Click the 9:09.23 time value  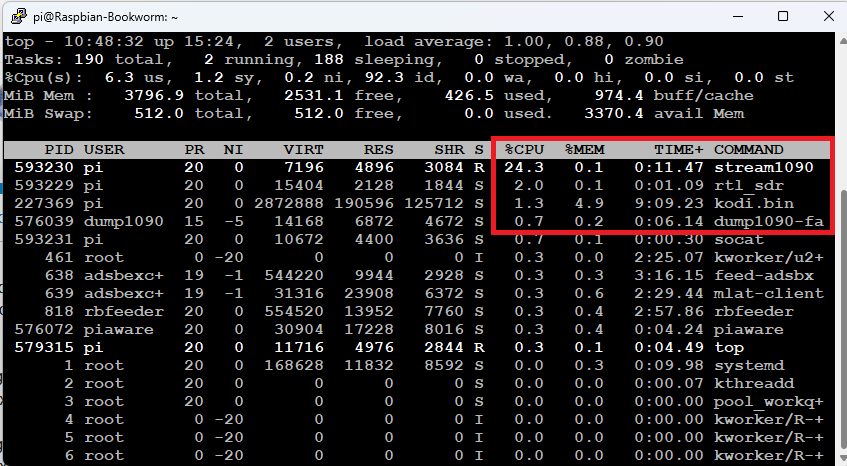(669, 204)
